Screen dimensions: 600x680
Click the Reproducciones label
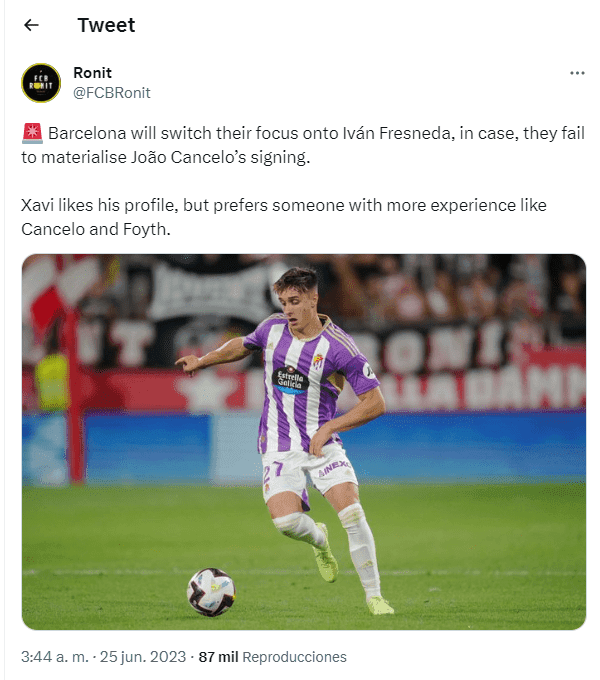pyautogui.click(x=294, y=657)
